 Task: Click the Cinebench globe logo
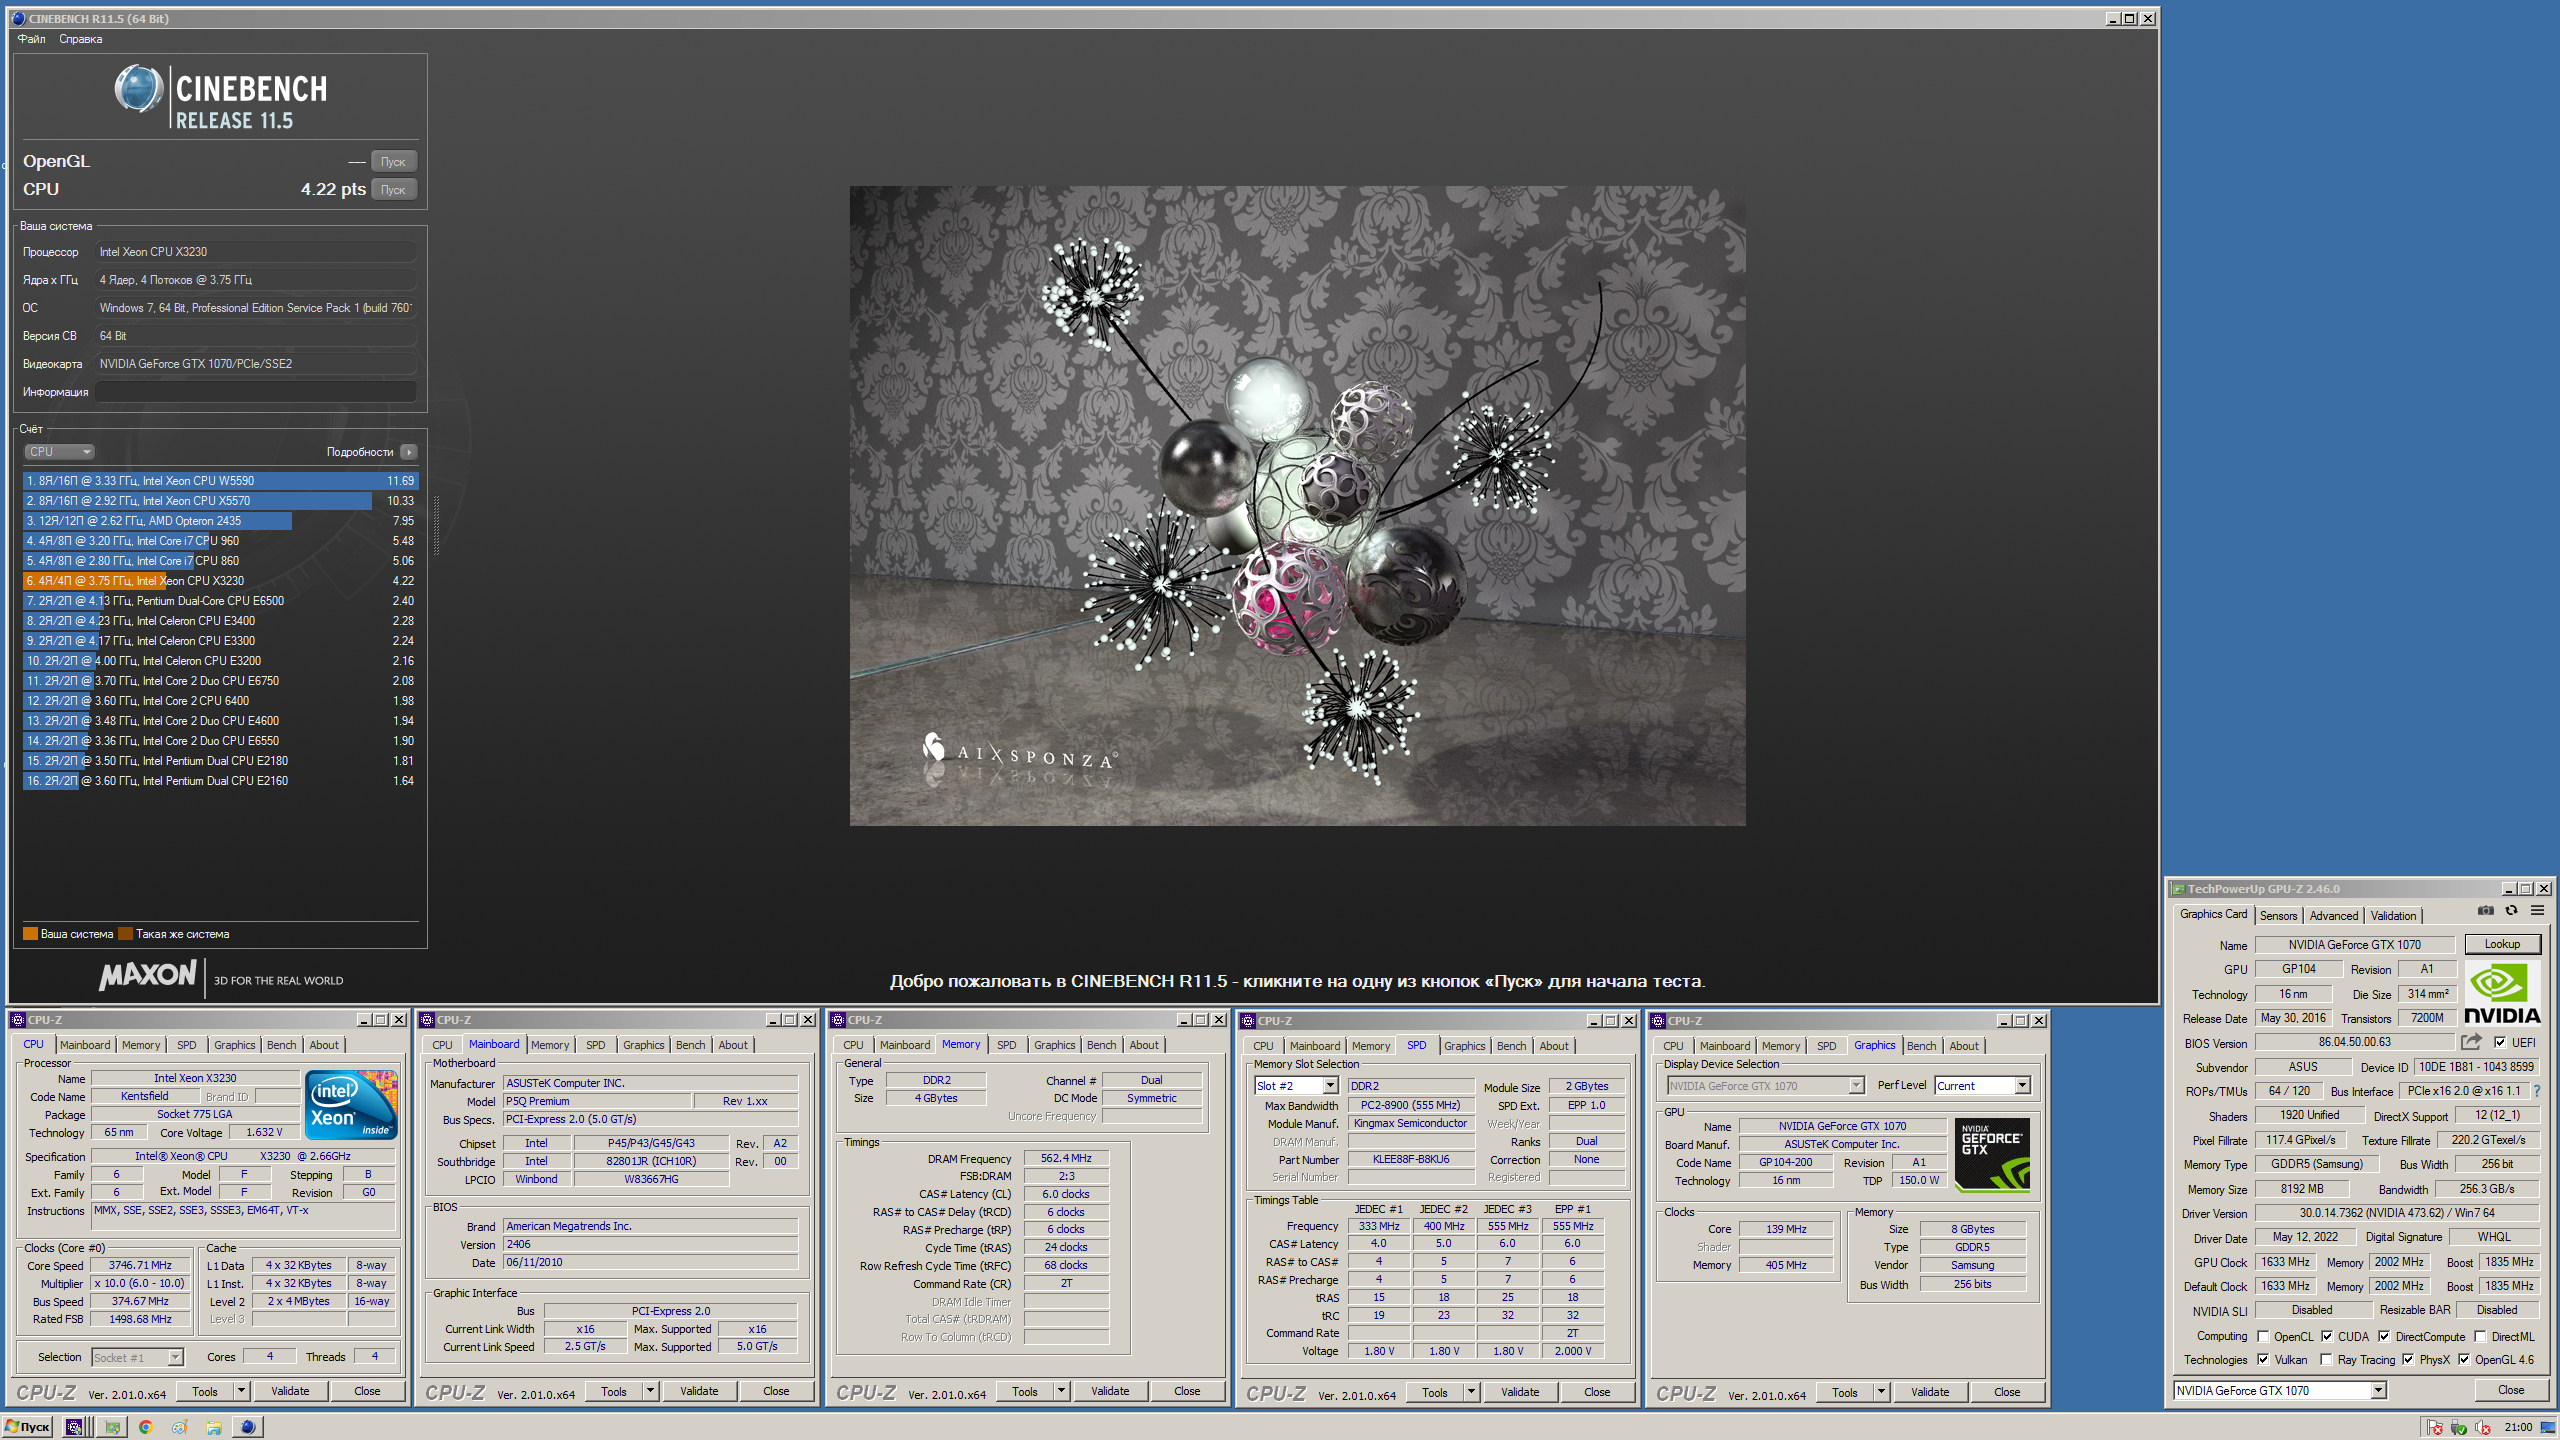coord(138,90)
